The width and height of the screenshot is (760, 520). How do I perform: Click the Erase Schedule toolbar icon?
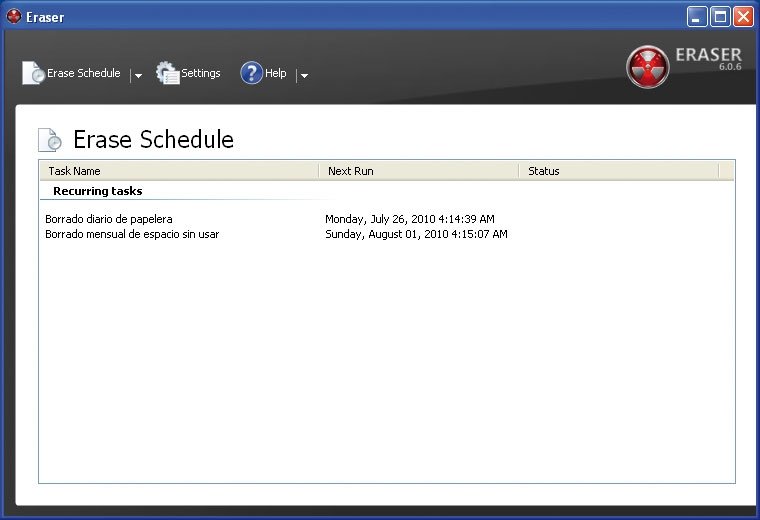click(x=33, y=73)
